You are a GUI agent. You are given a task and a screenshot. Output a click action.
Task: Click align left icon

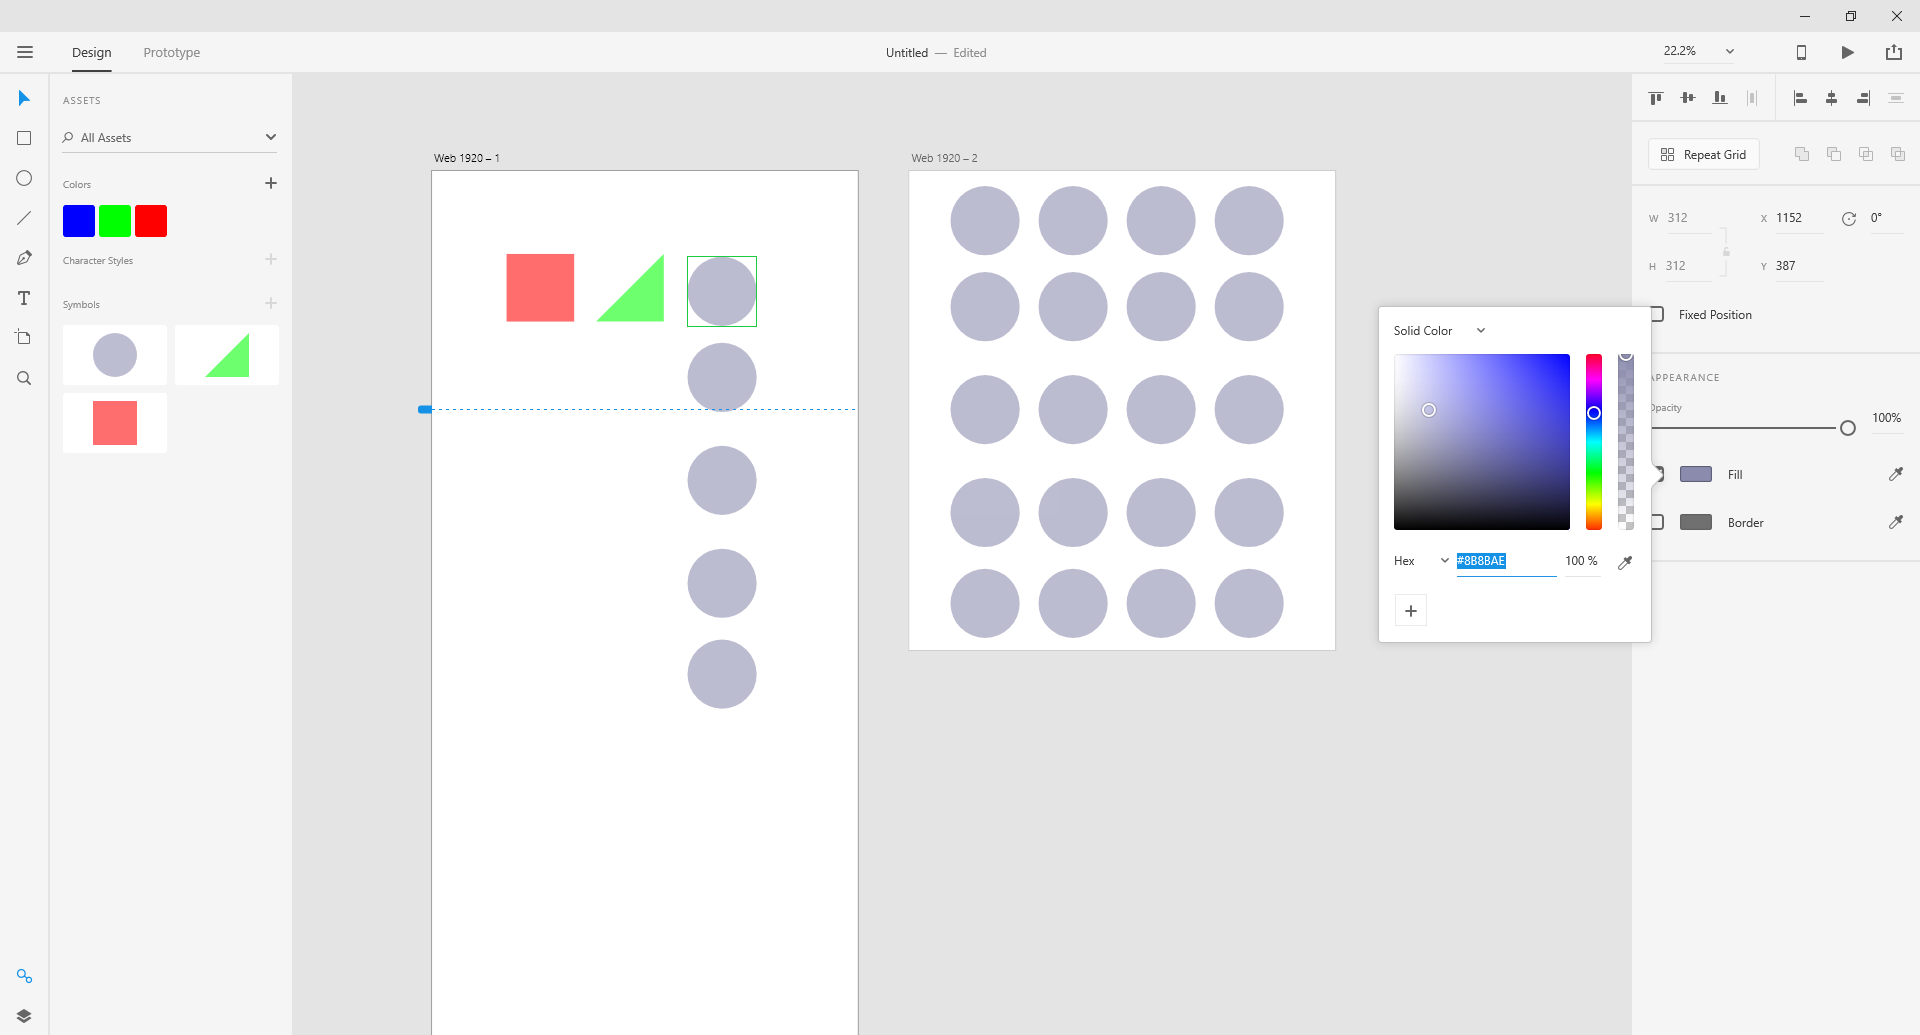tap(1799, 97)
